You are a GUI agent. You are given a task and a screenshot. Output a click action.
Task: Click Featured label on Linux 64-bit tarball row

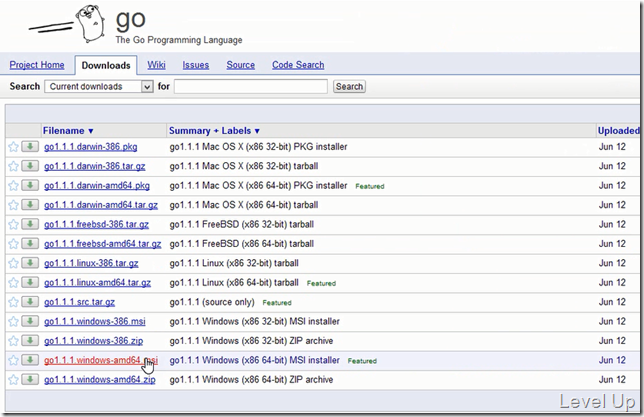click(321, 283)
